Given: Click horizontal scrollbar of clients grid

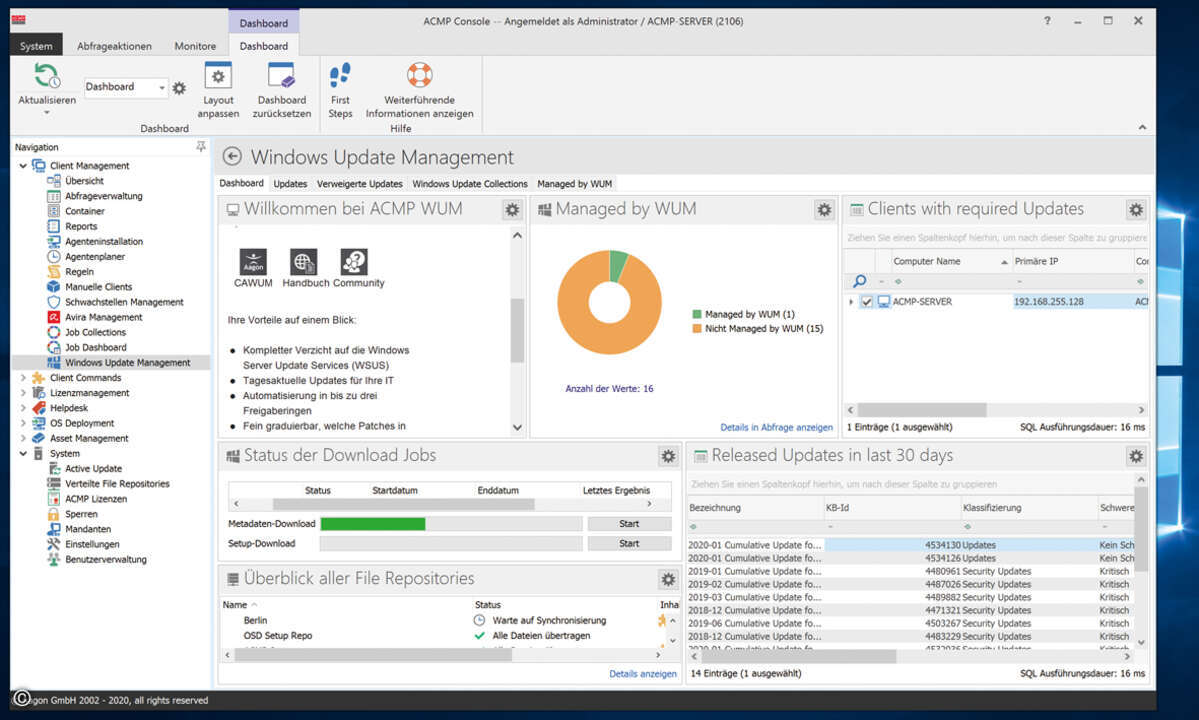Looking at the screenshot, I should coord(921,410).
